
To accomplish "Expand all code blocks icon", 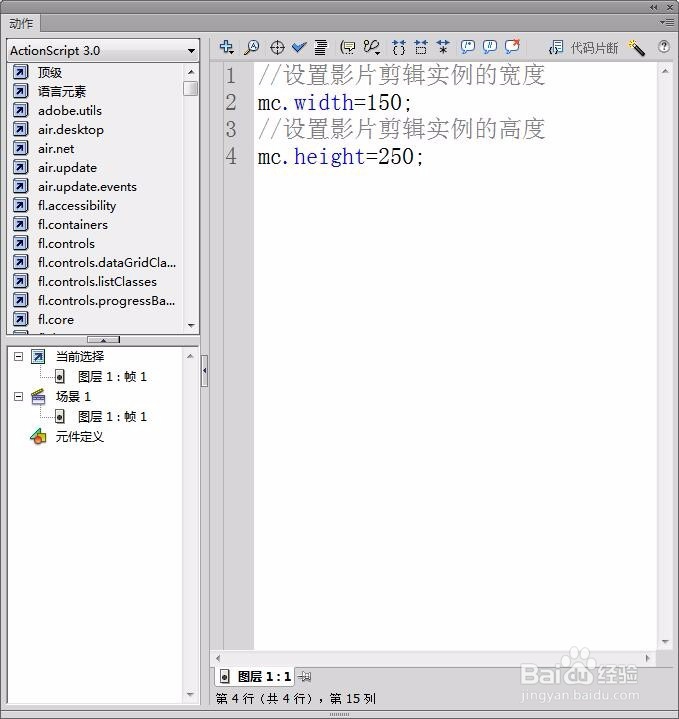I will pos(443,47).
